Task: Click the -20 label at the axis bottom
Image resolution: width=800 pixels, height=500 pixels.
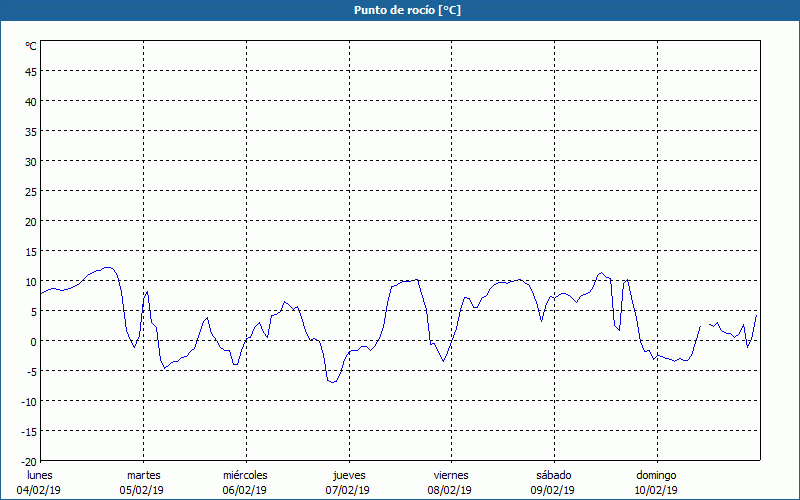Action: tap(28, 461)
